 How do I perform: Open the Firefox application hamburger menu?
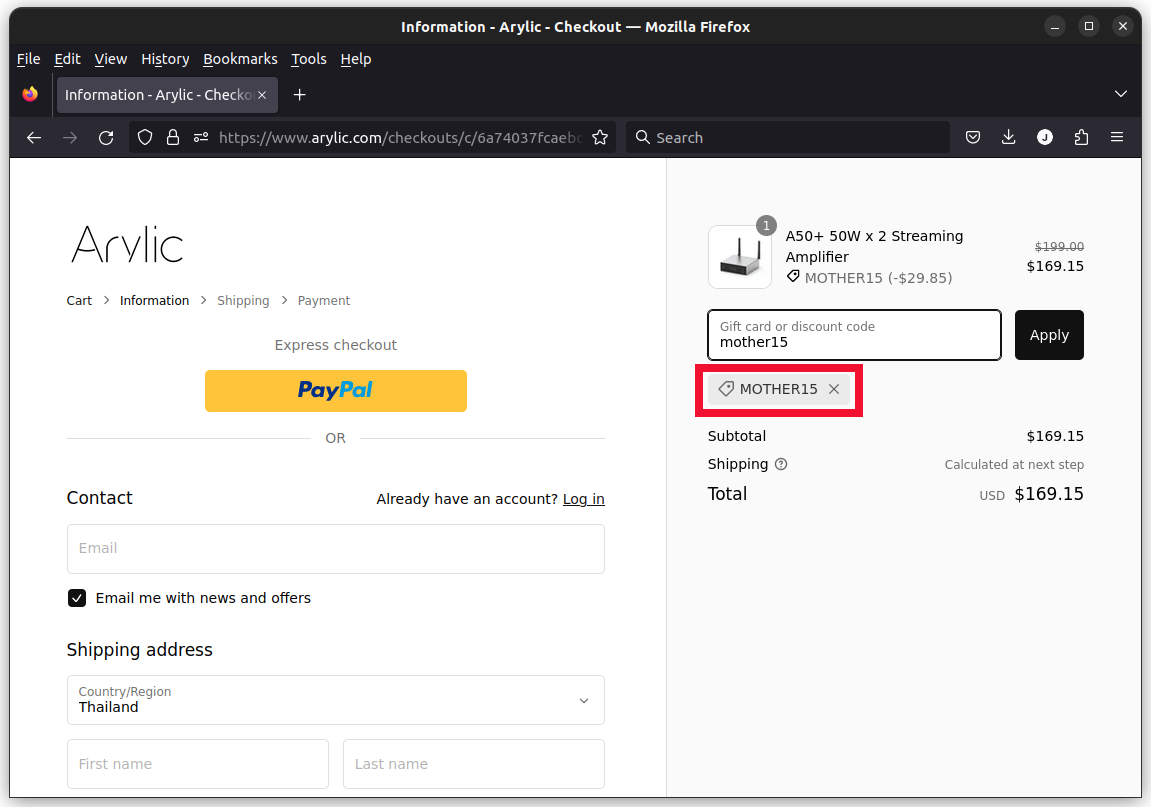click(x=1116, y=137)
